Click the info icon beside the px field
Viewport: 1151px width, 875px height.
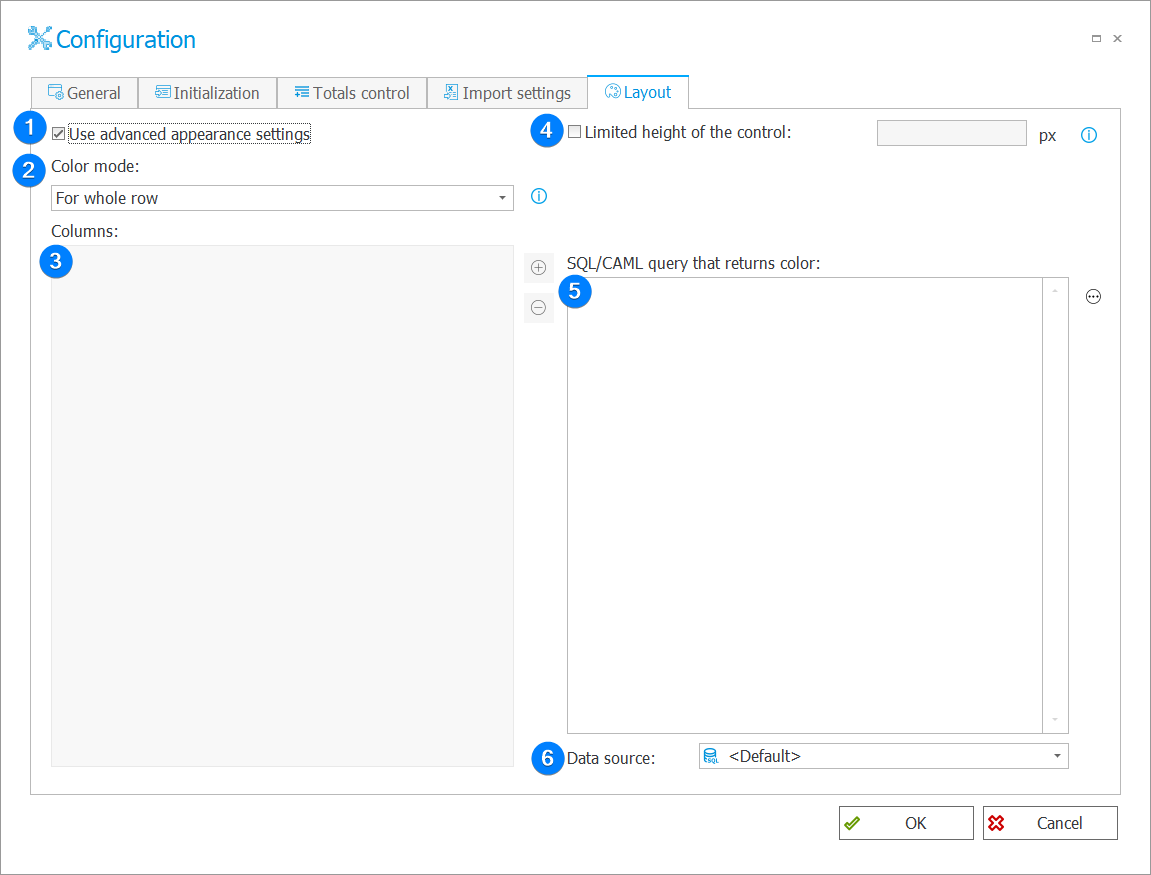(1089, 135)
